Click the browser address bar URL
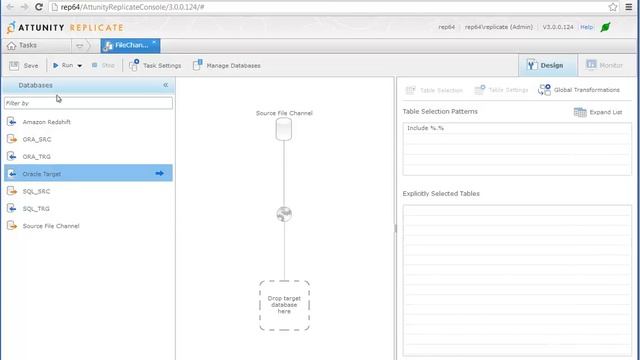 coord(133,7)
